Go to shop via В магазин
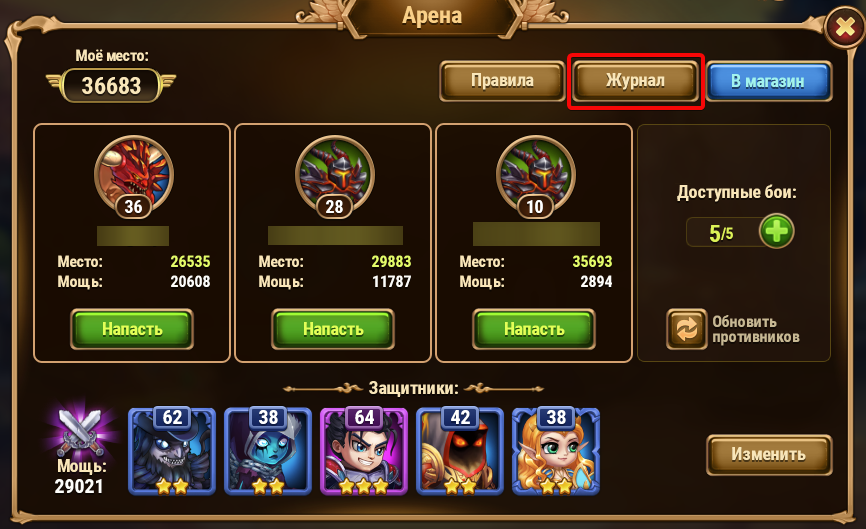The height and width of the screenshot is (529, 866). (x=768, y=81)
